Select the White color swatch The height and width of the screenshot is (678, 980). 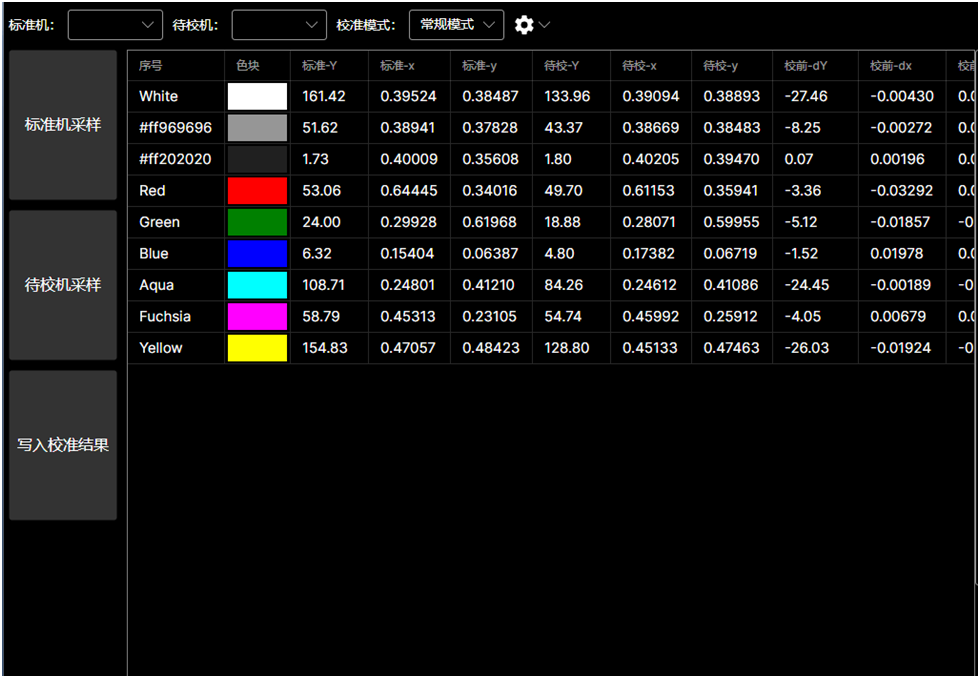[x=257, y=96]
